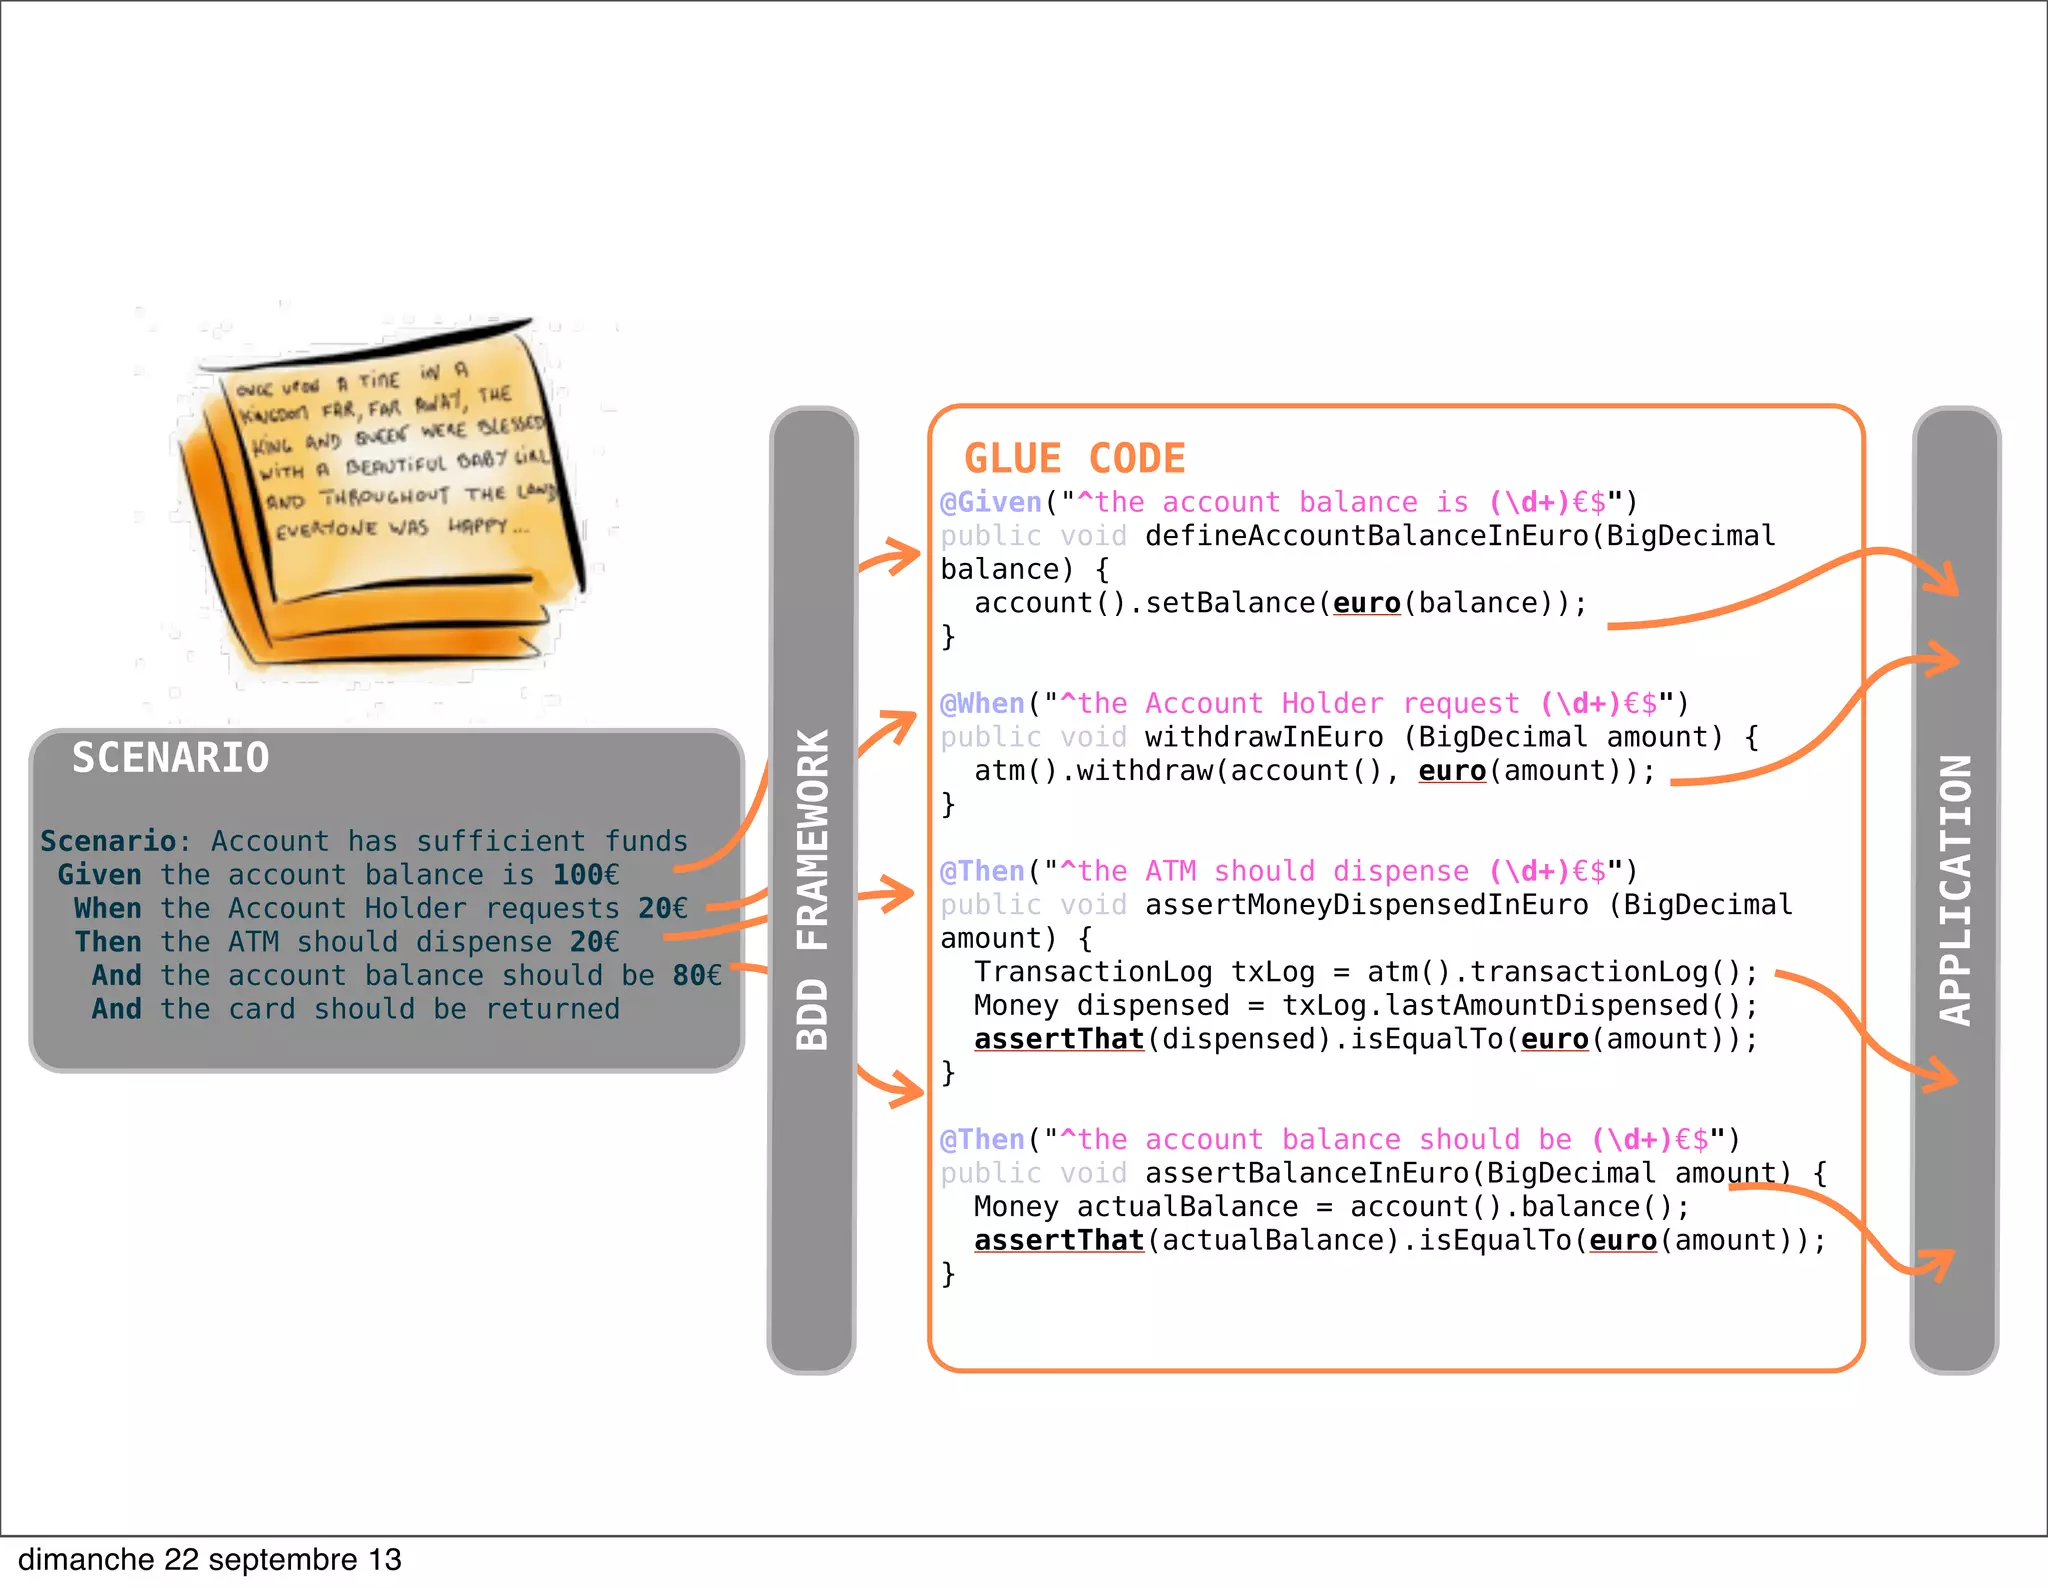
Task: Click the @When annotation keyword
Action: tap(982, 704)
